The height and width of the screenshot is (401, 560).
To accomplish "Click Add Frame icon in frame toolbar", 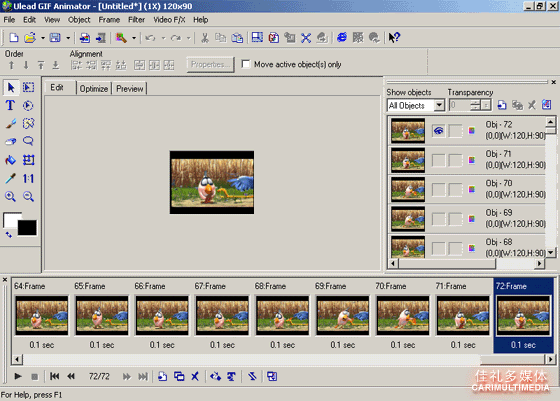I will [162, 376].
